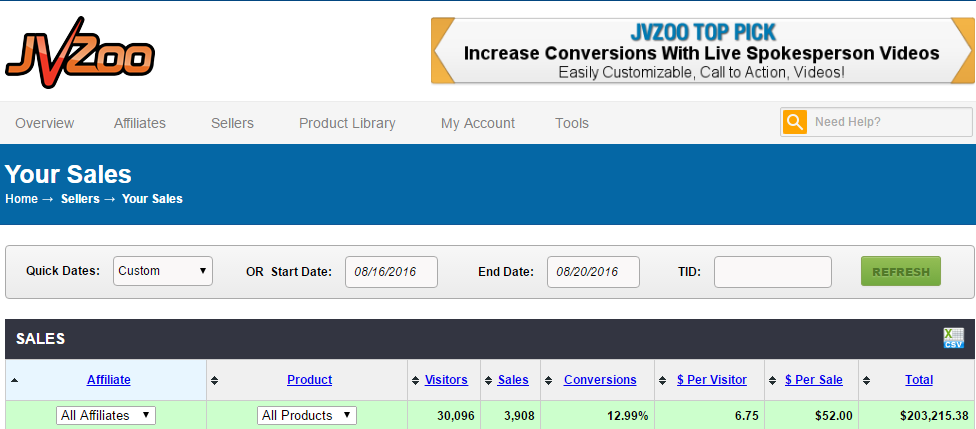Open the All Affiliates dropdown

[x=106, y=415]
